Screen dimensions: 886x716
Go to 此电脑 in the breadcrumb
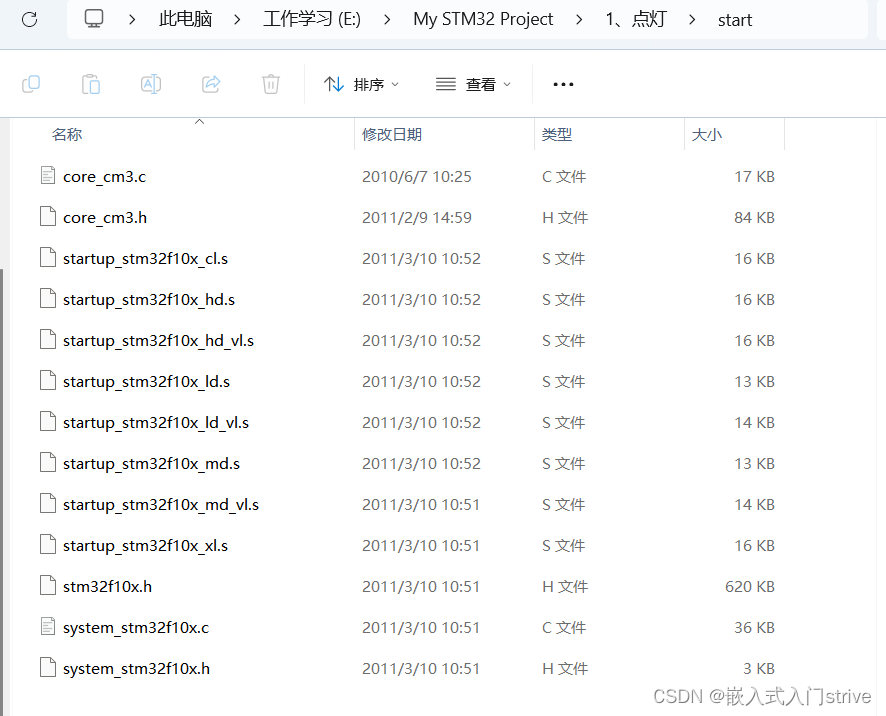pyautogui.click(x=185, y=19)
